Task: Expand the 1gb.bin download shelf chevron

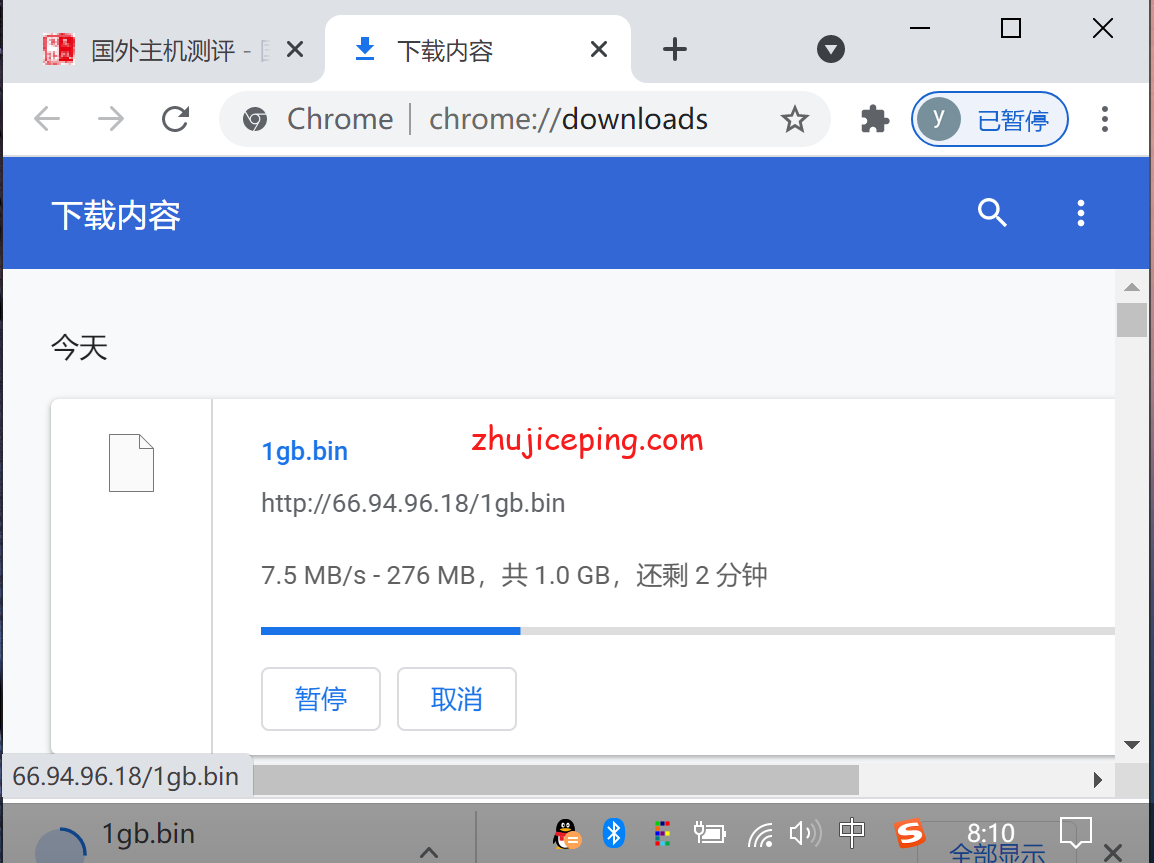Action: coord(429,852)
